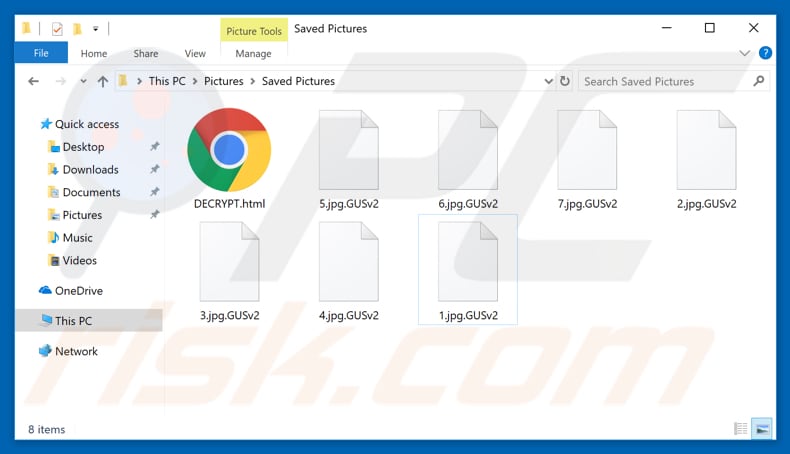Open OneDrive in the navigation pane

click(x=79, y=291)
